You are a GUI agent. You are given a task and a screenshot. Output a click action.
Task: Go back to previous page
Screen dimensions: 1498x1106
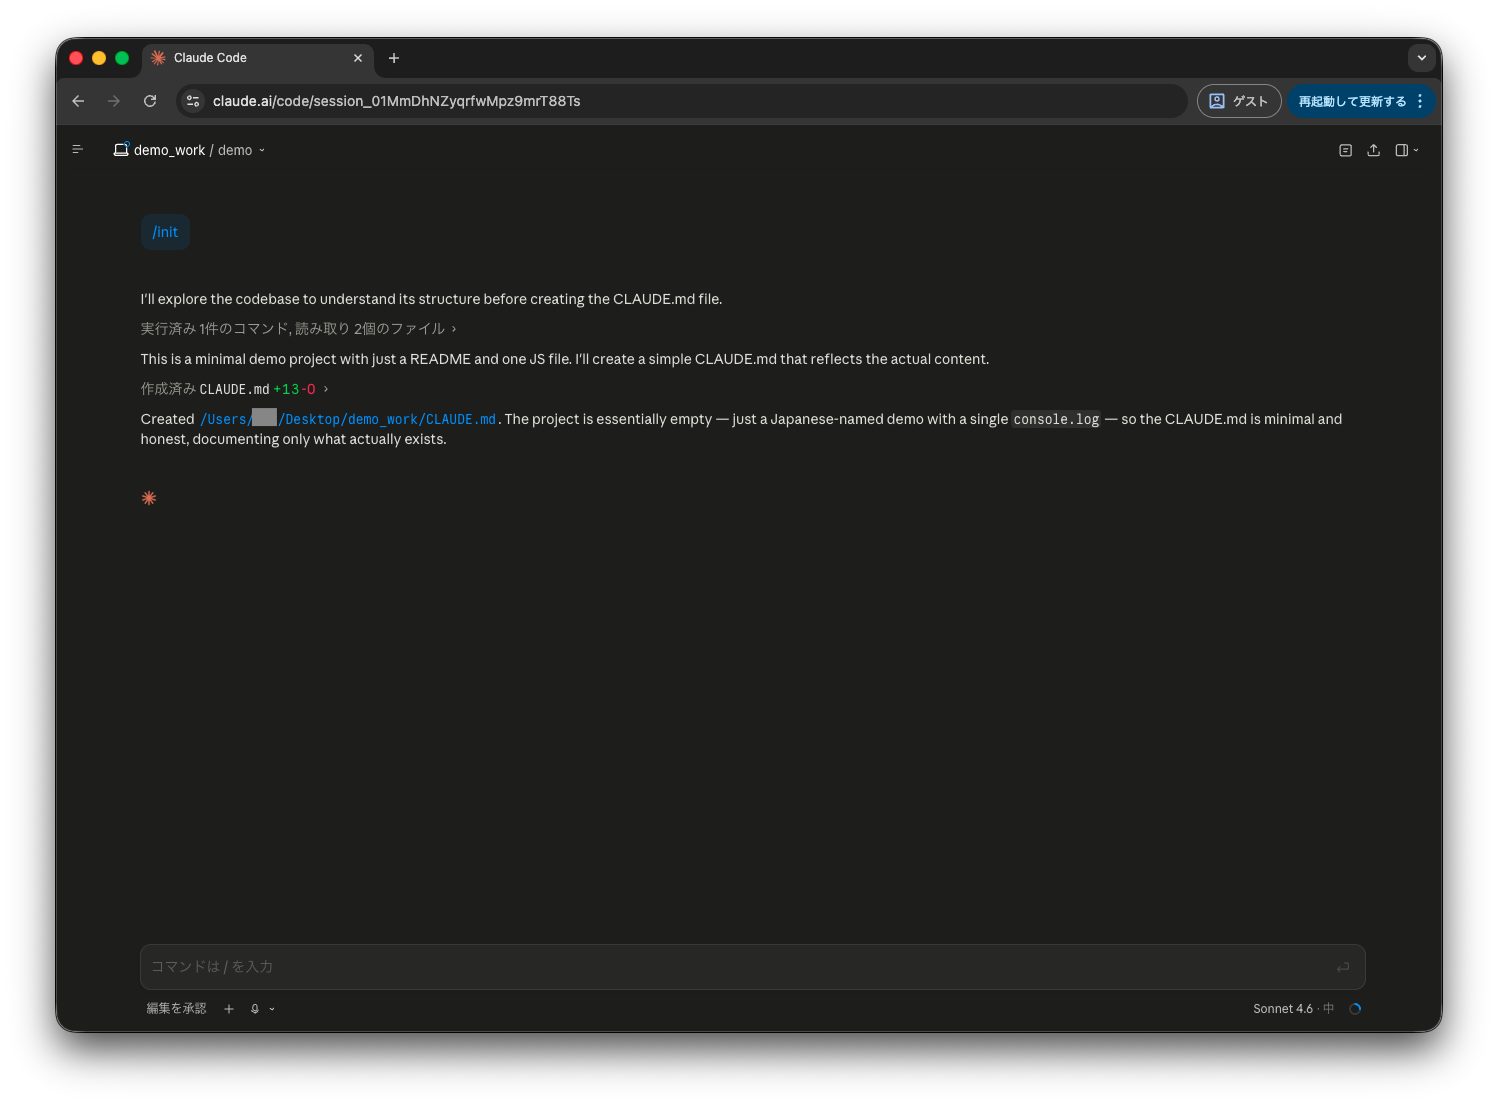(x=78, y=101)
